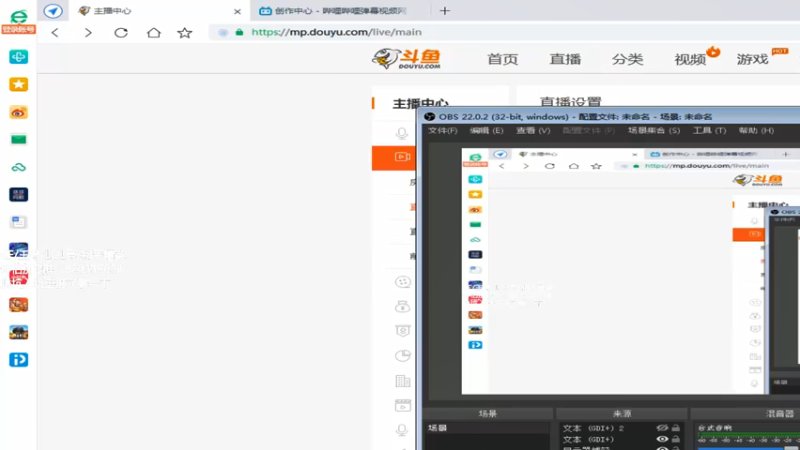
Task: Go to Douyu 分类 link
Action: click(x=628, y=59)
